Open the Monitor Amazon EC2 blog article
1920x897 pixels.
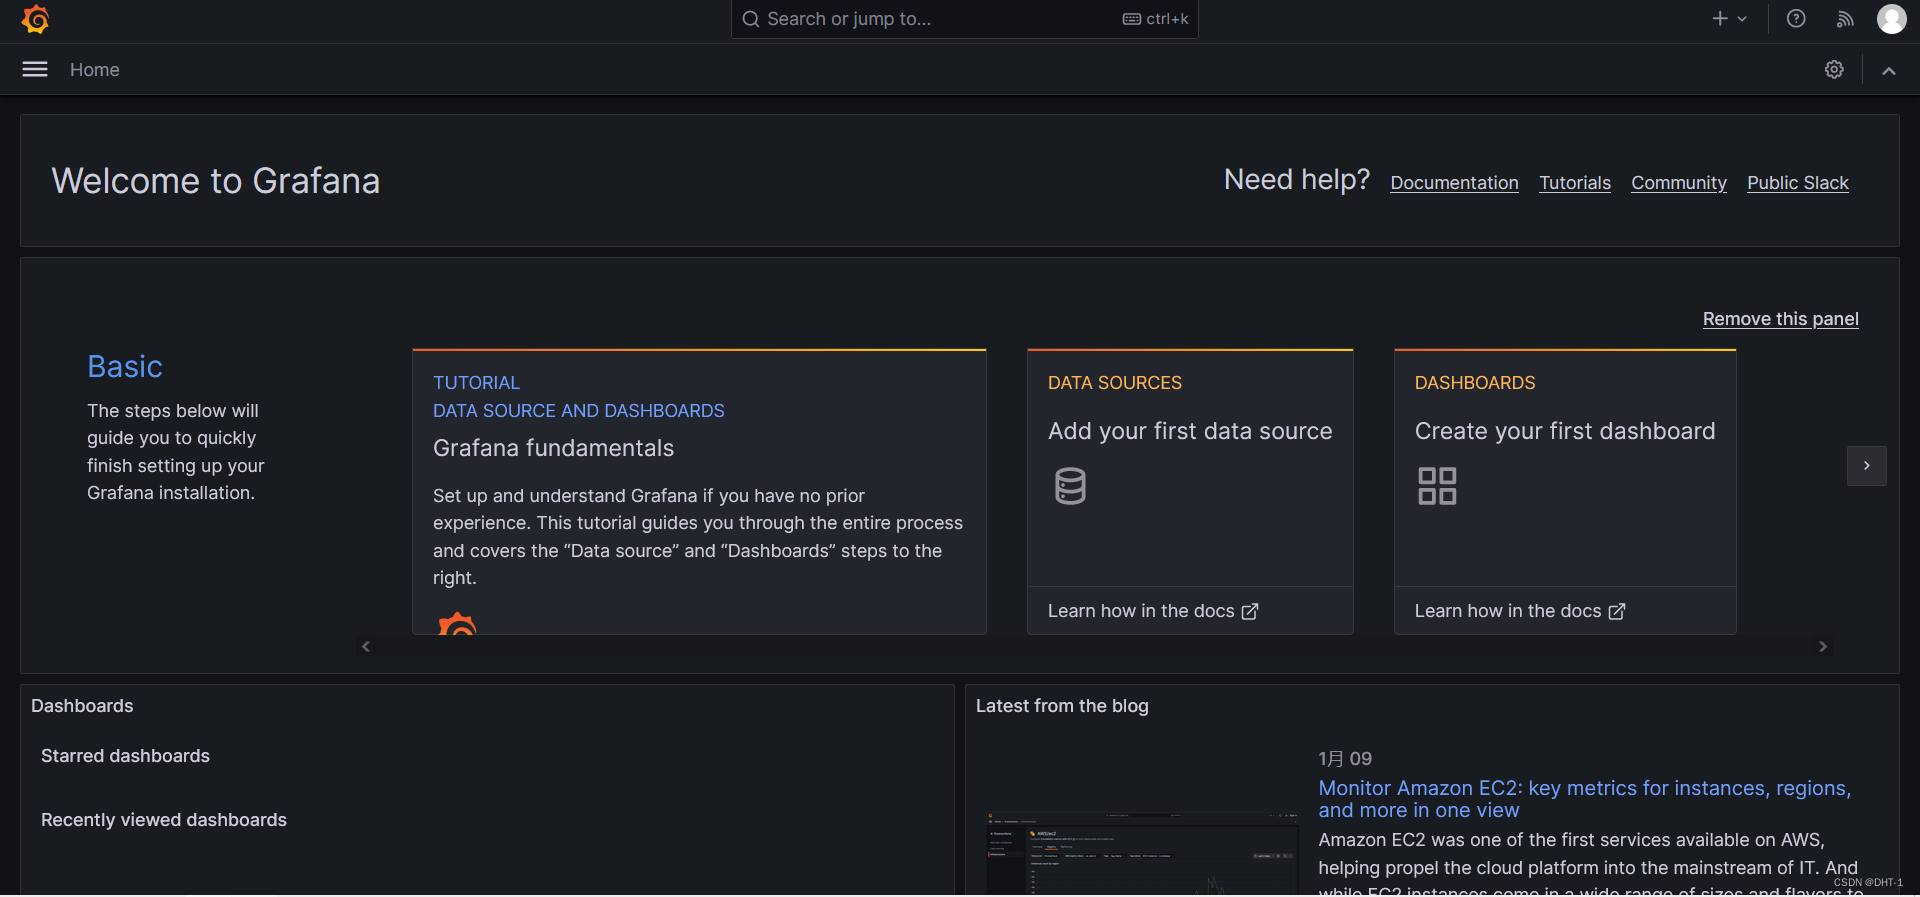pos(1584,799)
